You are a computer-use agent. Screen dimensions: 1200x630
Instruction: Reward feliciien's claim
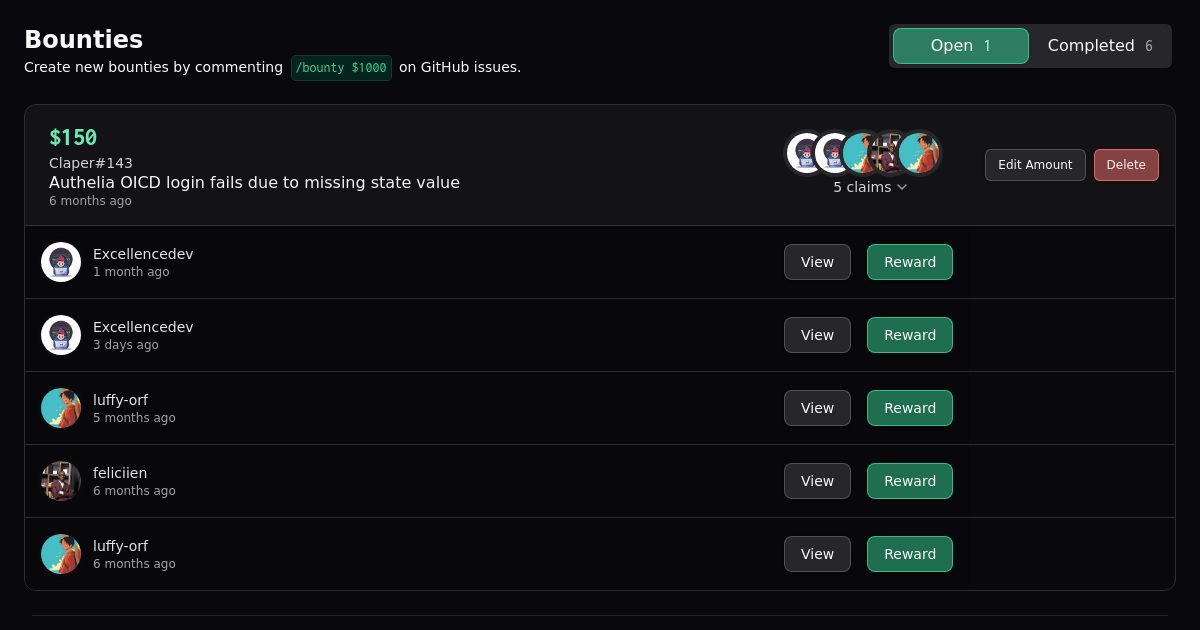pos(909,481)
